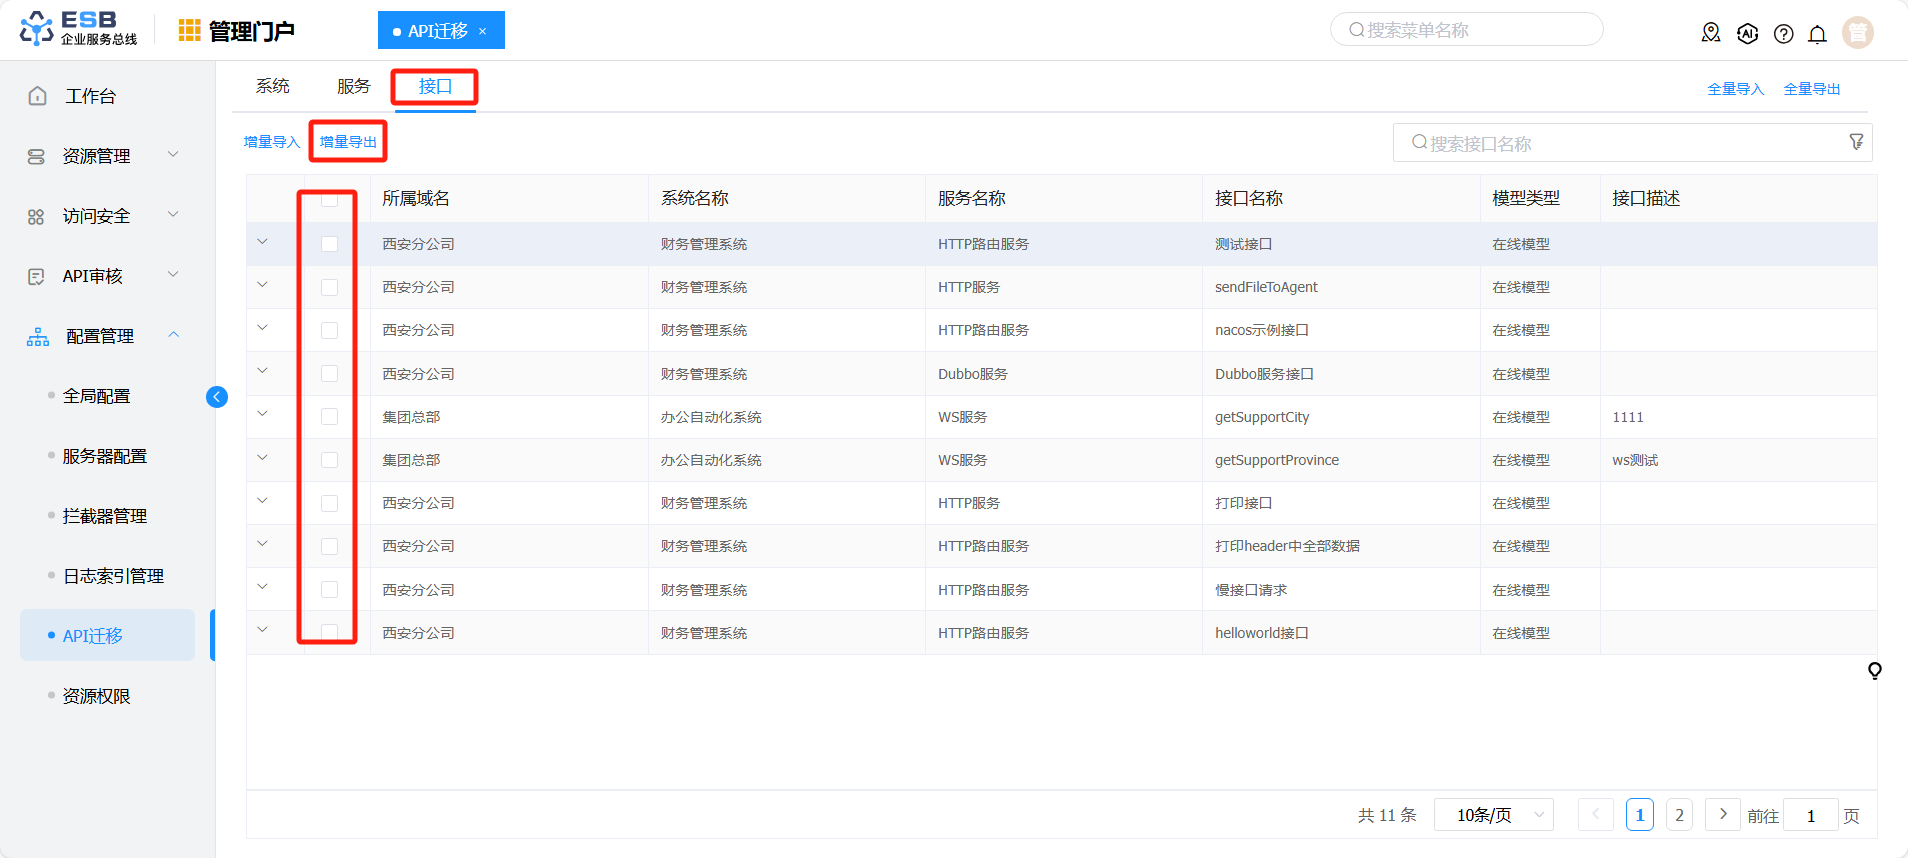The height and width of the screenshot is (858, 1908).
Task: Go to page 2 of results
Action: pos(1679,815)
